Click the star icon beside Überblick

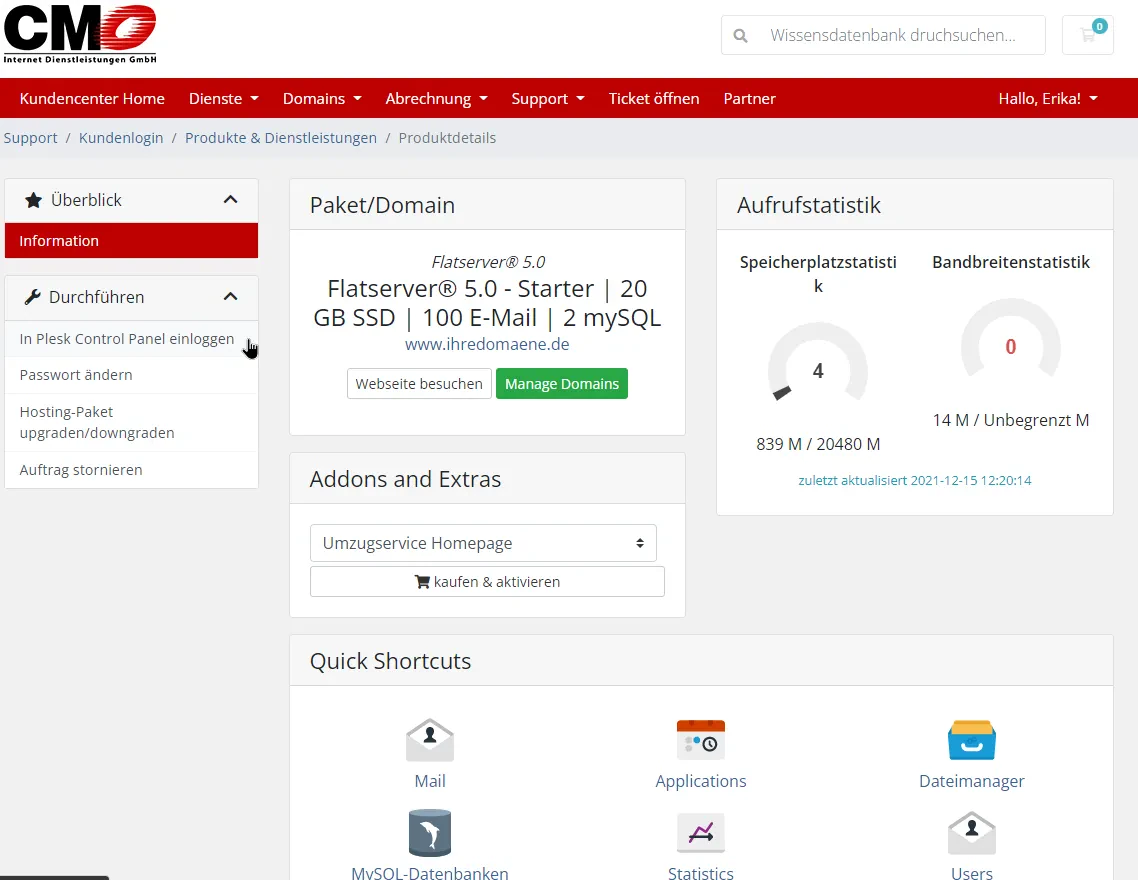tap(33, 200)
